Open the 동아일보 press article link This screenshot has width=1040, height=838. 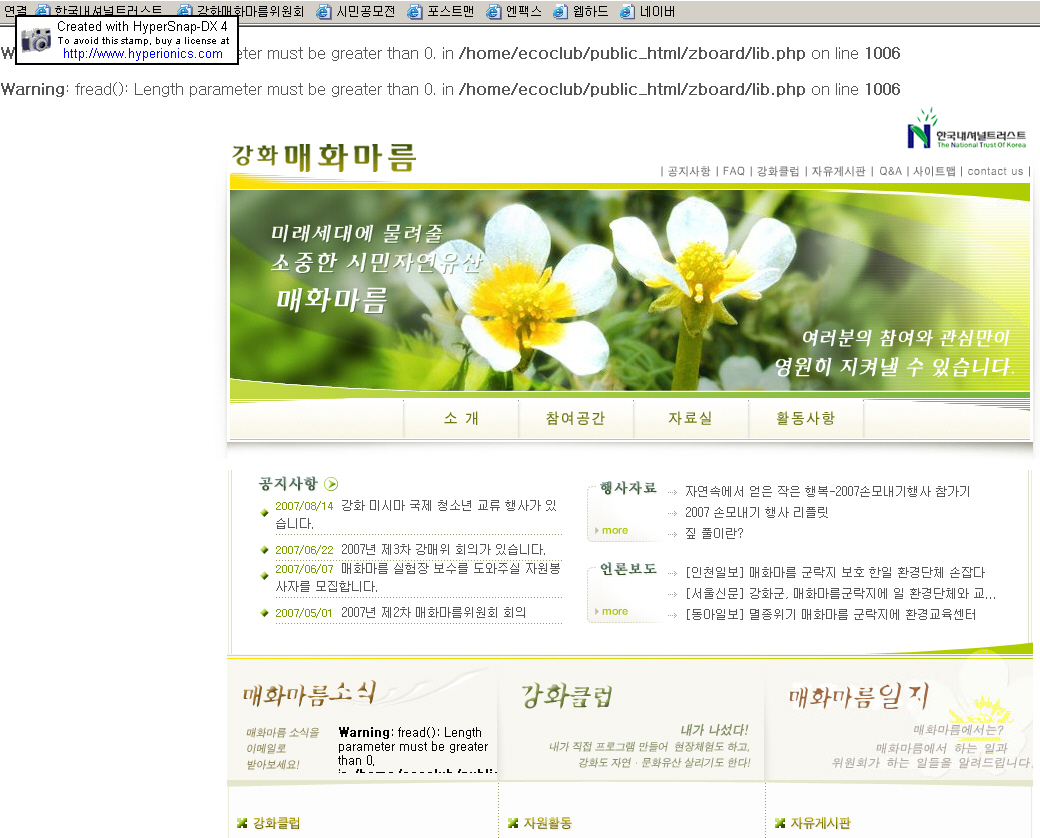830,614
